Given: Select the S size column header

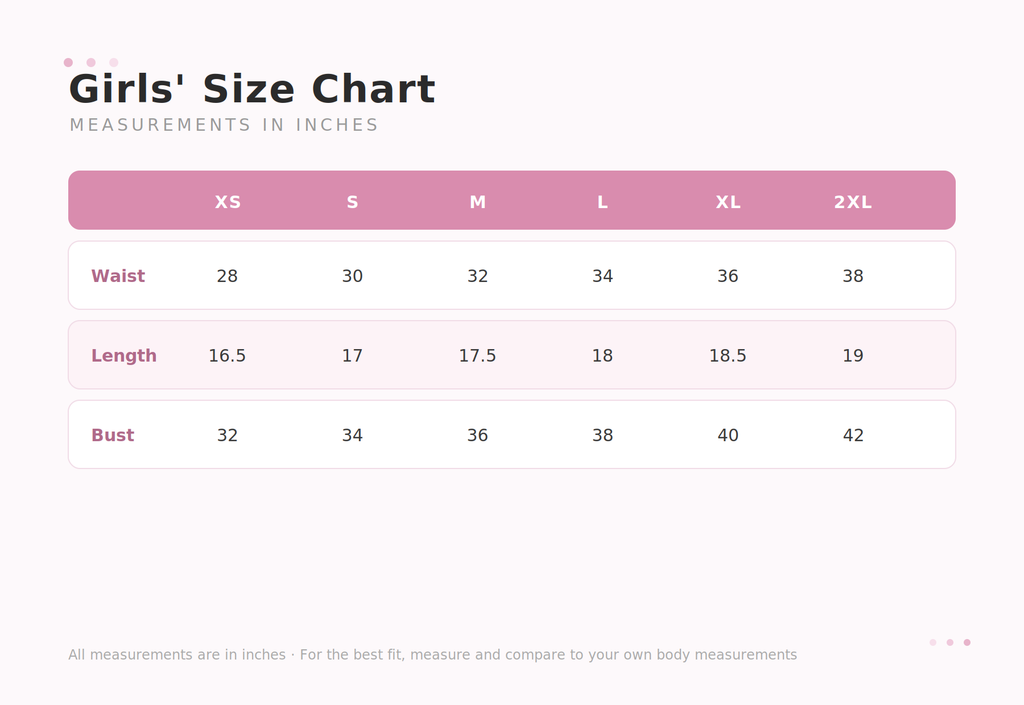Looking at the screenshot, I should [352, 202].
